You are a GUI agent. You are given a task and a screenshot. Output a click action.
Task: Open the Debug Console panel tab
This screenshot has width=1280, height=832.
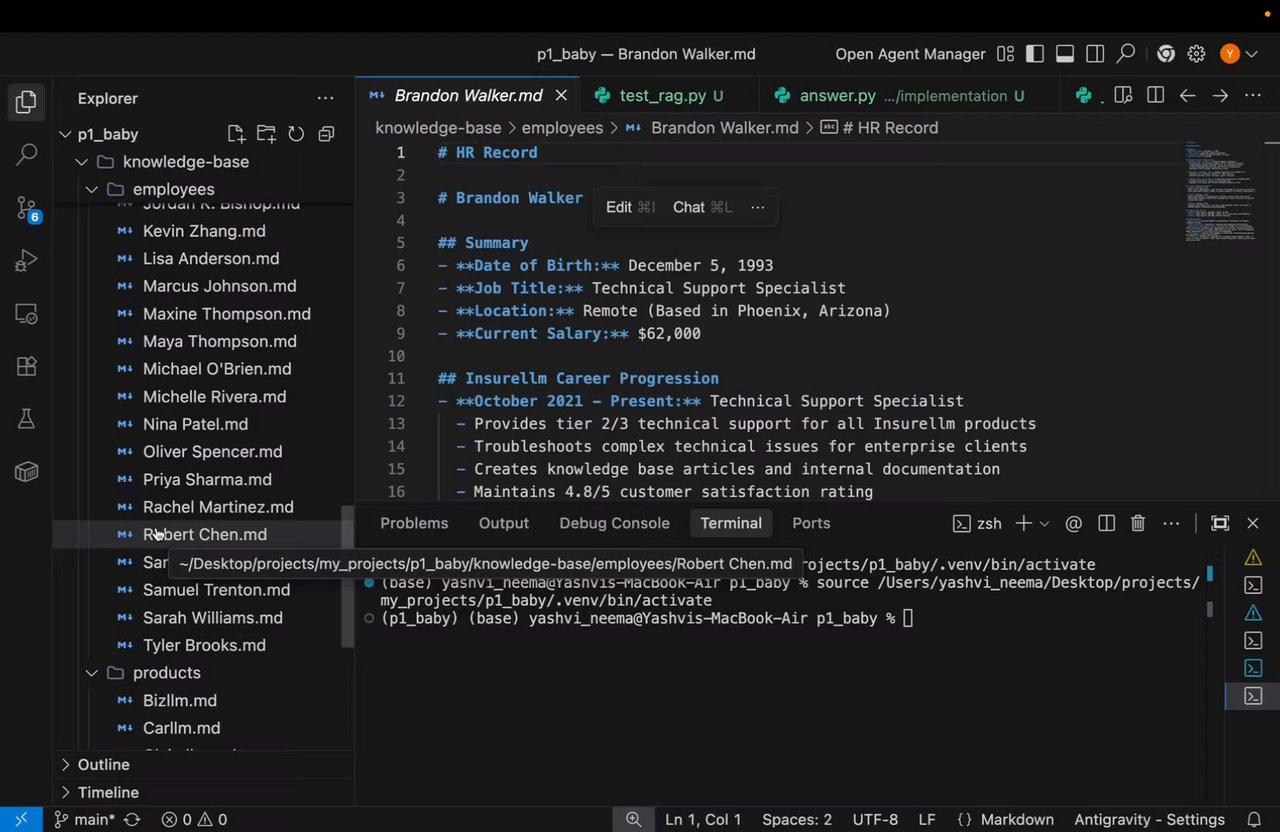click(614, 523)
